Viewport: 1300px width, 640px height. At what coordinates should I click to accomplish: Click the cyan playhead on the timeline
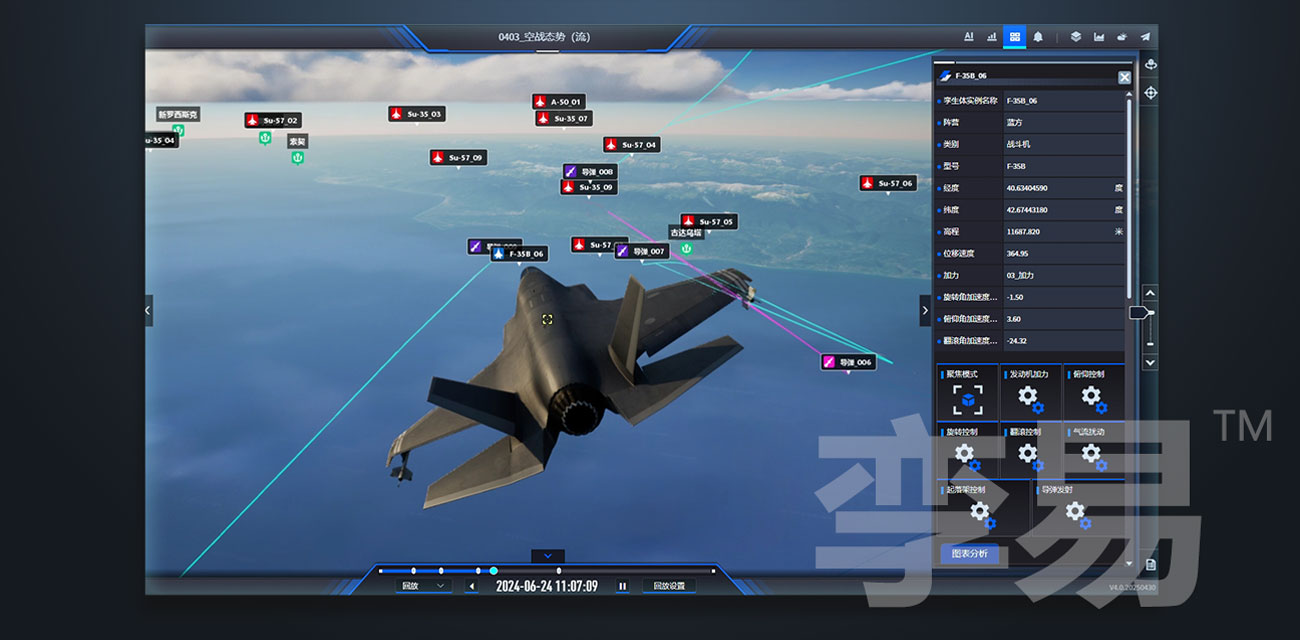point(493,571)
